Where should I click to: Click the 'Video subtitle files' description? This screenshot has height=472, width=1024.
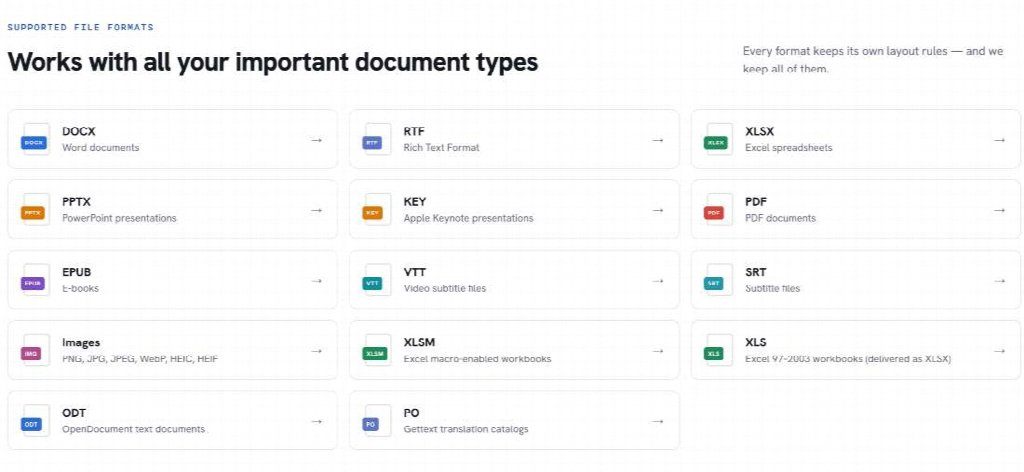tap(445, 289)
